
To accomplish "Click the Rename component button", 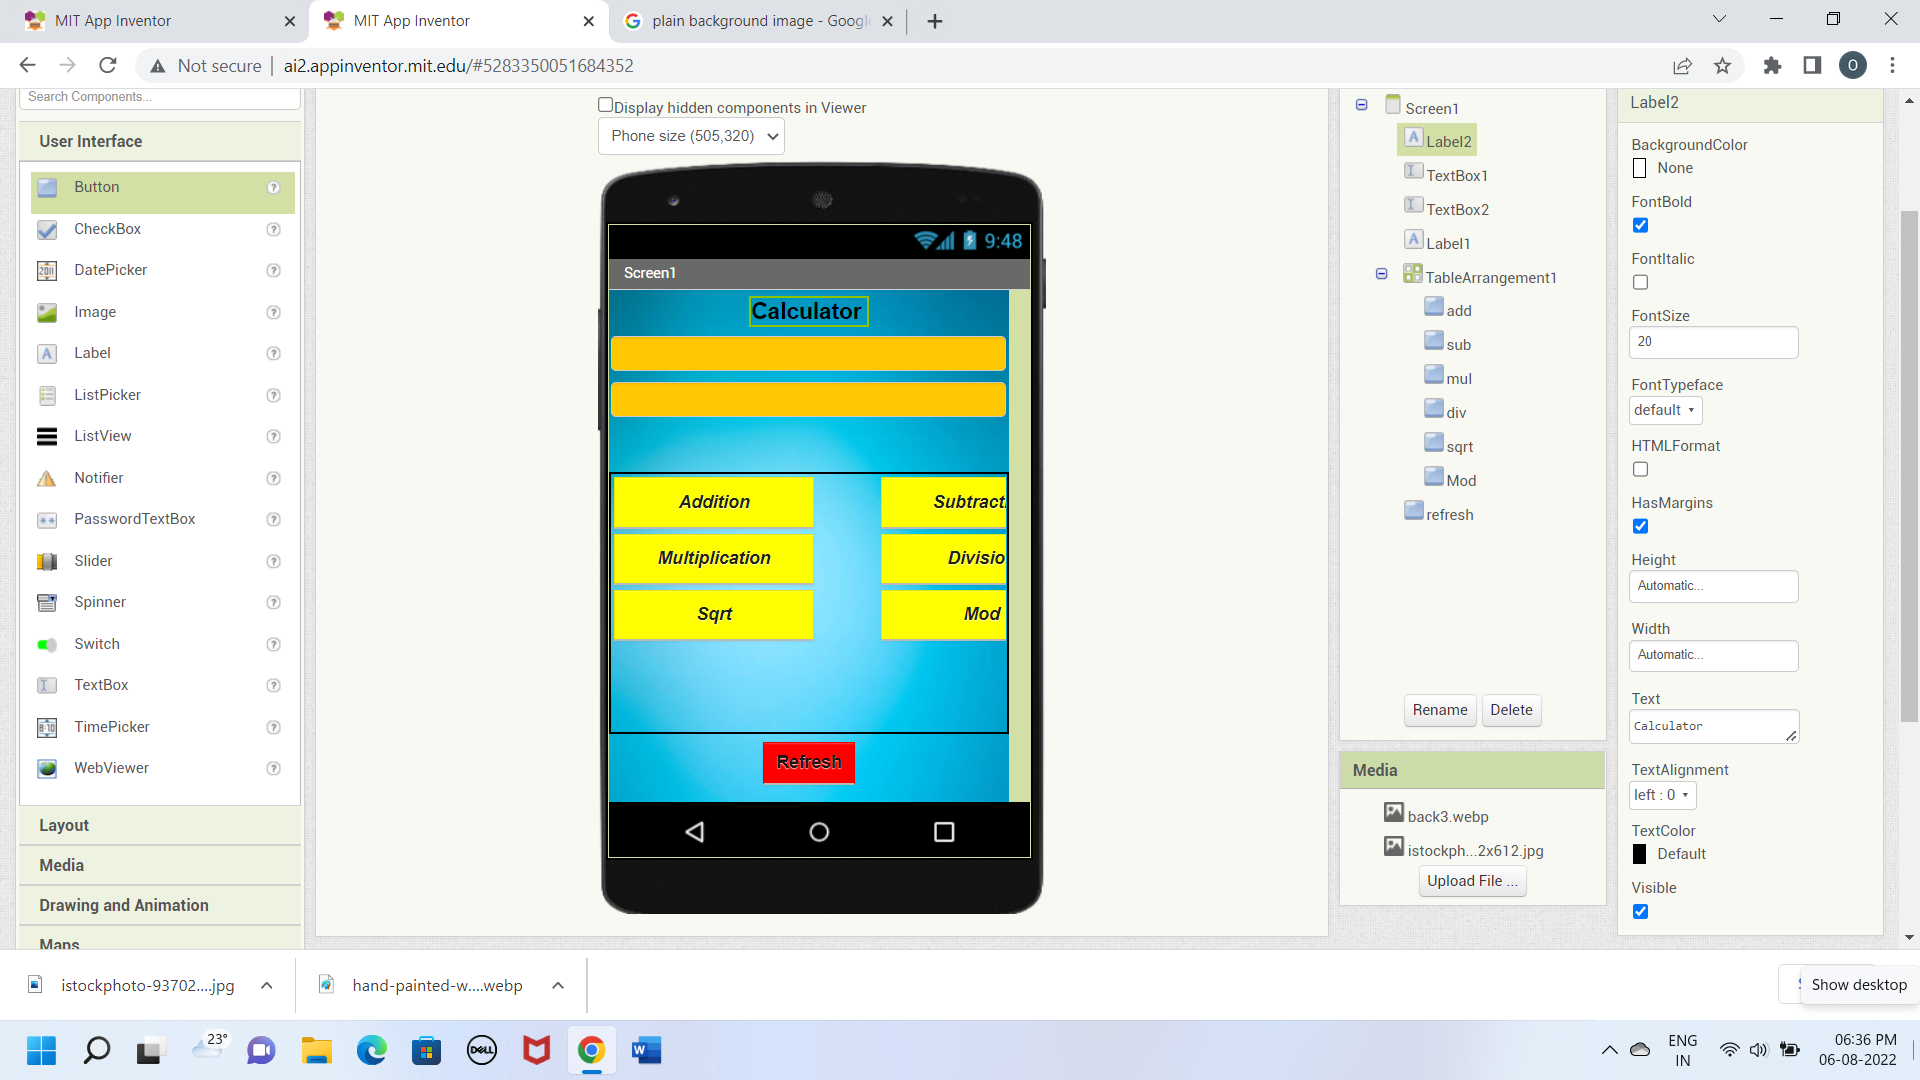I will click(x=1440, y=710).
